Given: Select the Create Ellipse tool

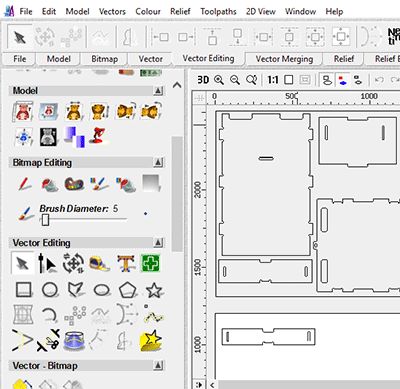Looking at the screenshot, I should (101, 290).
